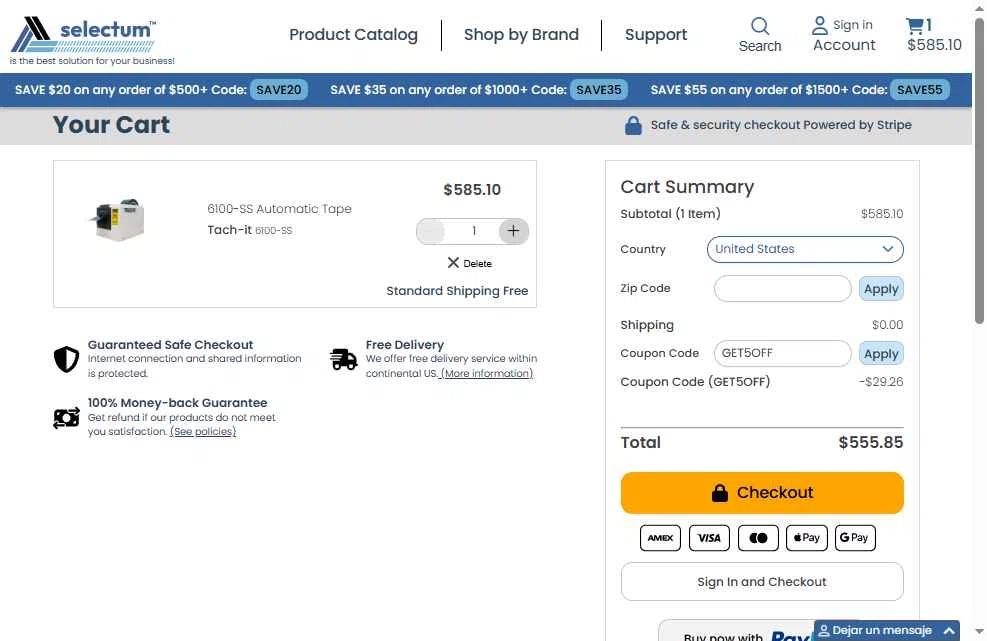Open the More information delivery link

(487, 373)
